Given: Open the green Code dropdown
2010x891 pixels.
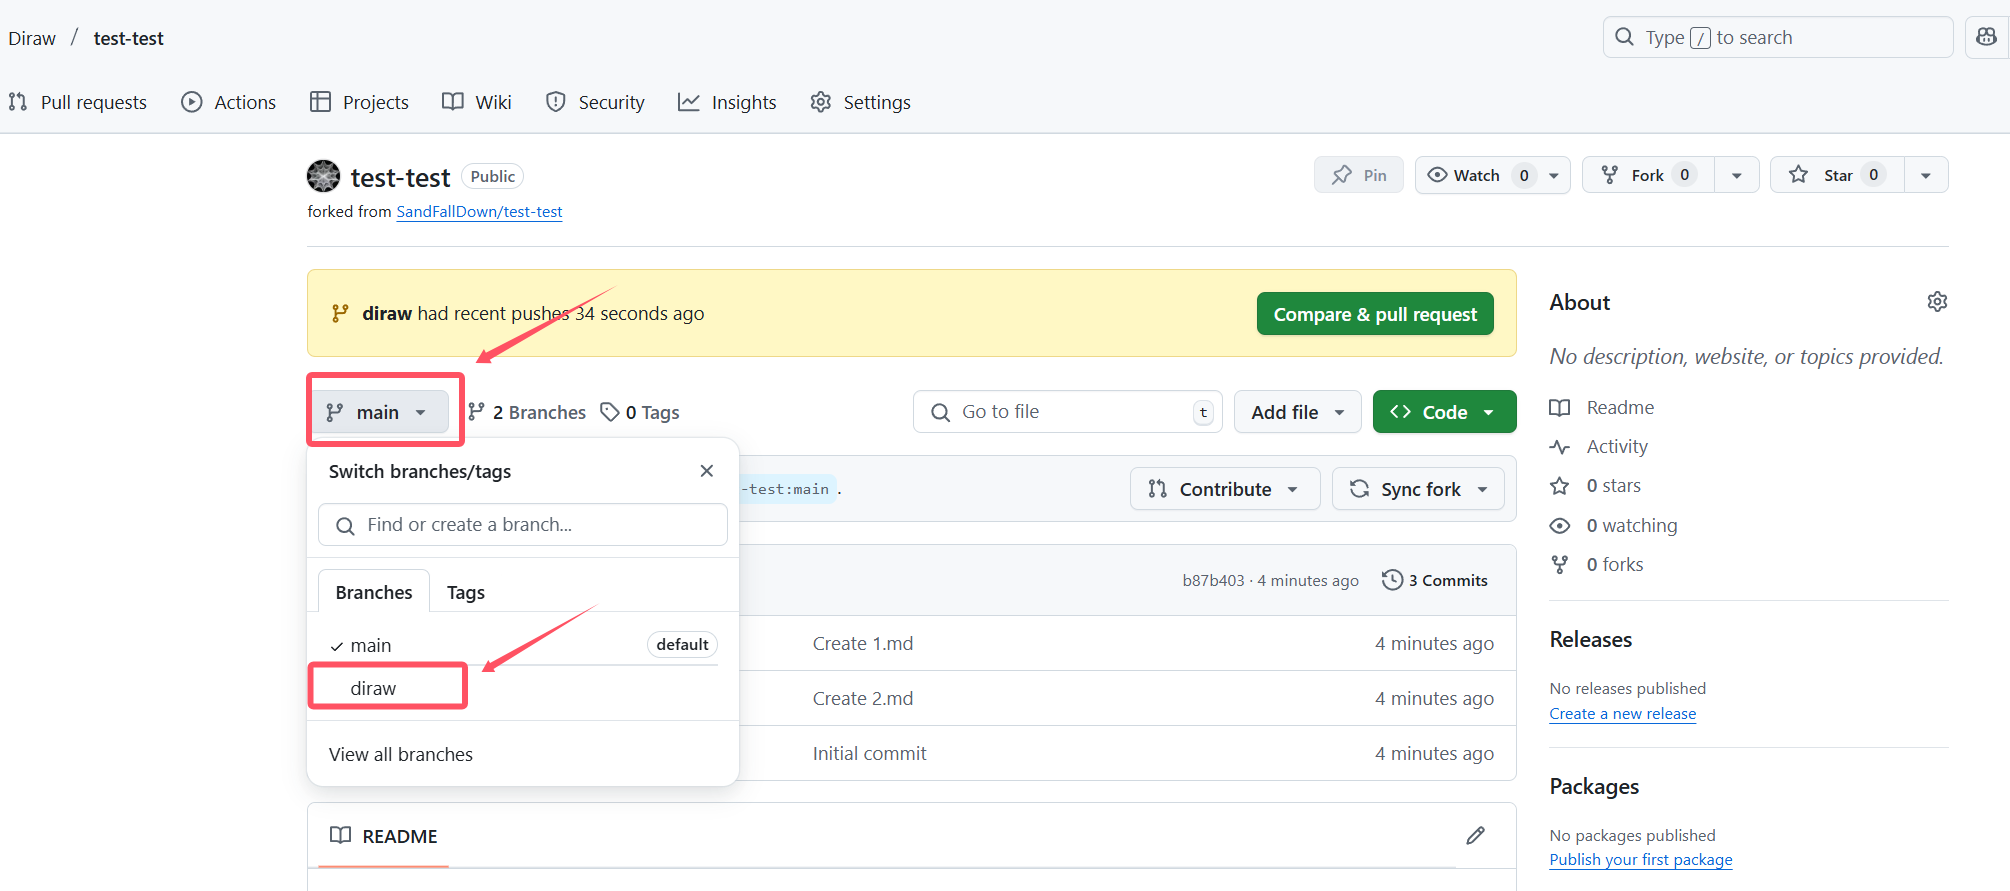Looking at the screenshot, I should point(1444,412).
